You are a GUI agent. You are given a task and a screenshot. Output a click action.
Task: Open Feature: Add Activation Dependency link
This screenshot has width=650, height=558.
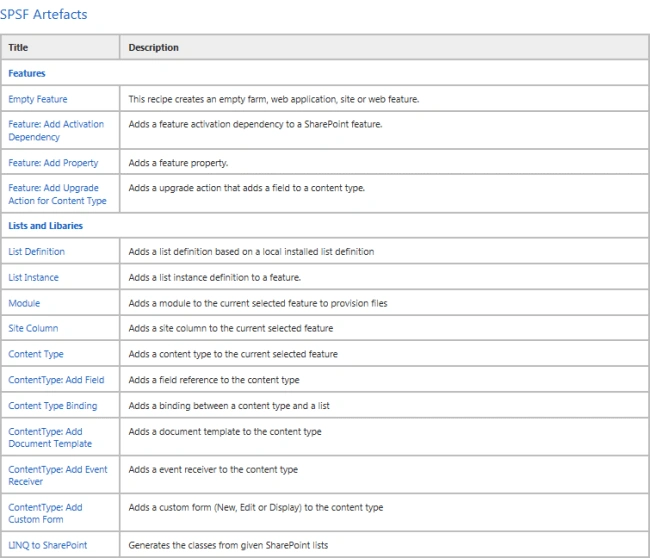point(56,130)
